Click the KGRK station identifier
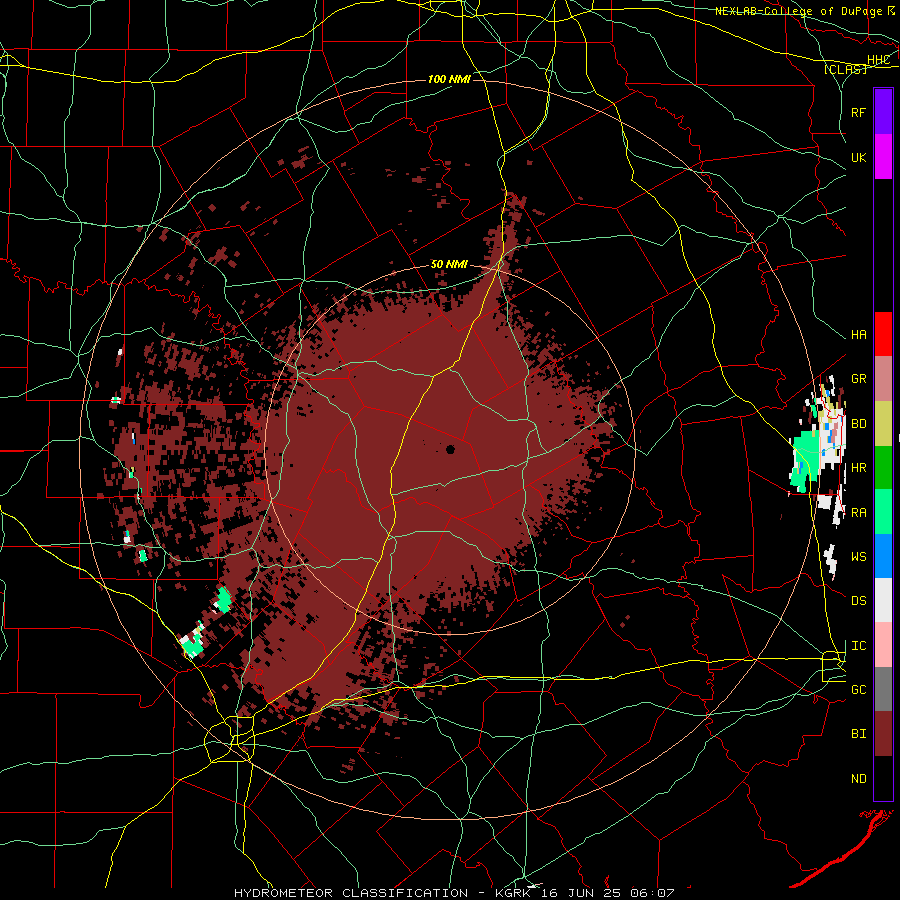Screen dimensions: 900x900 (513, 893)
